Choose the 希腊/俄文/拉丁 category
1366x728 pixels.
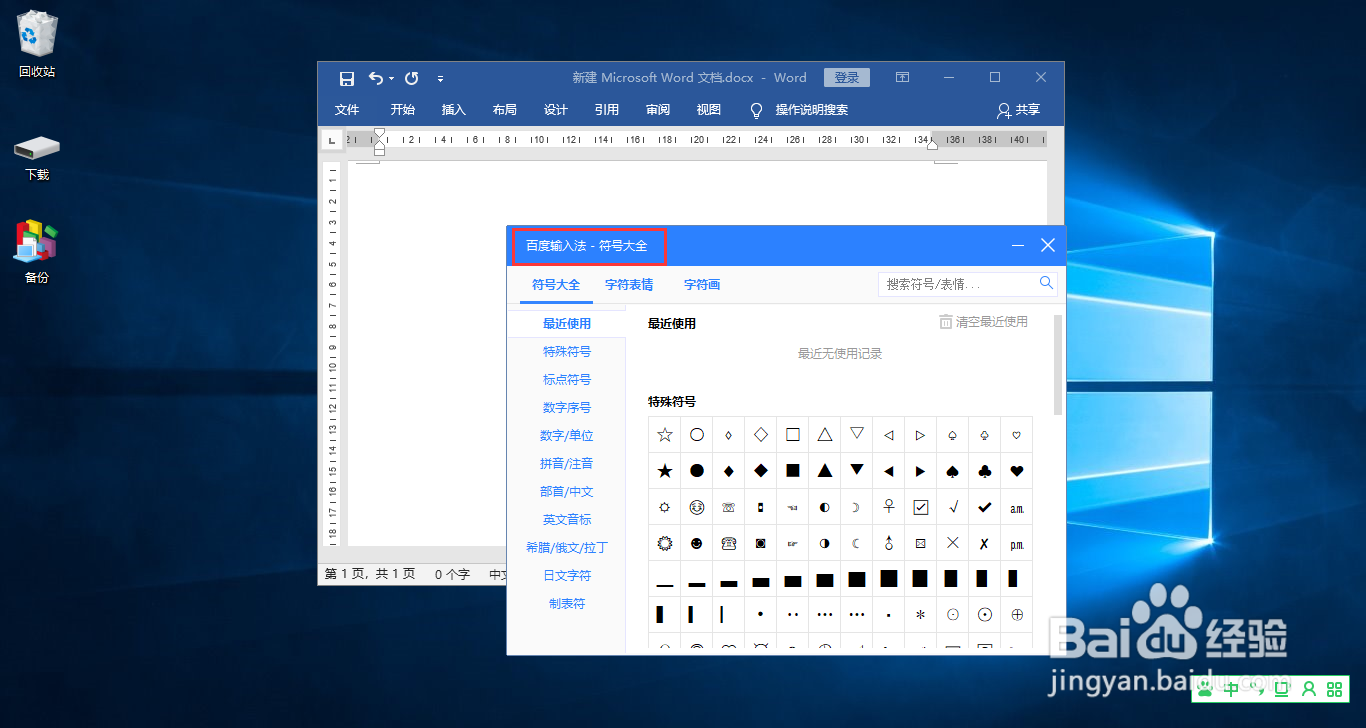(567, 548)
